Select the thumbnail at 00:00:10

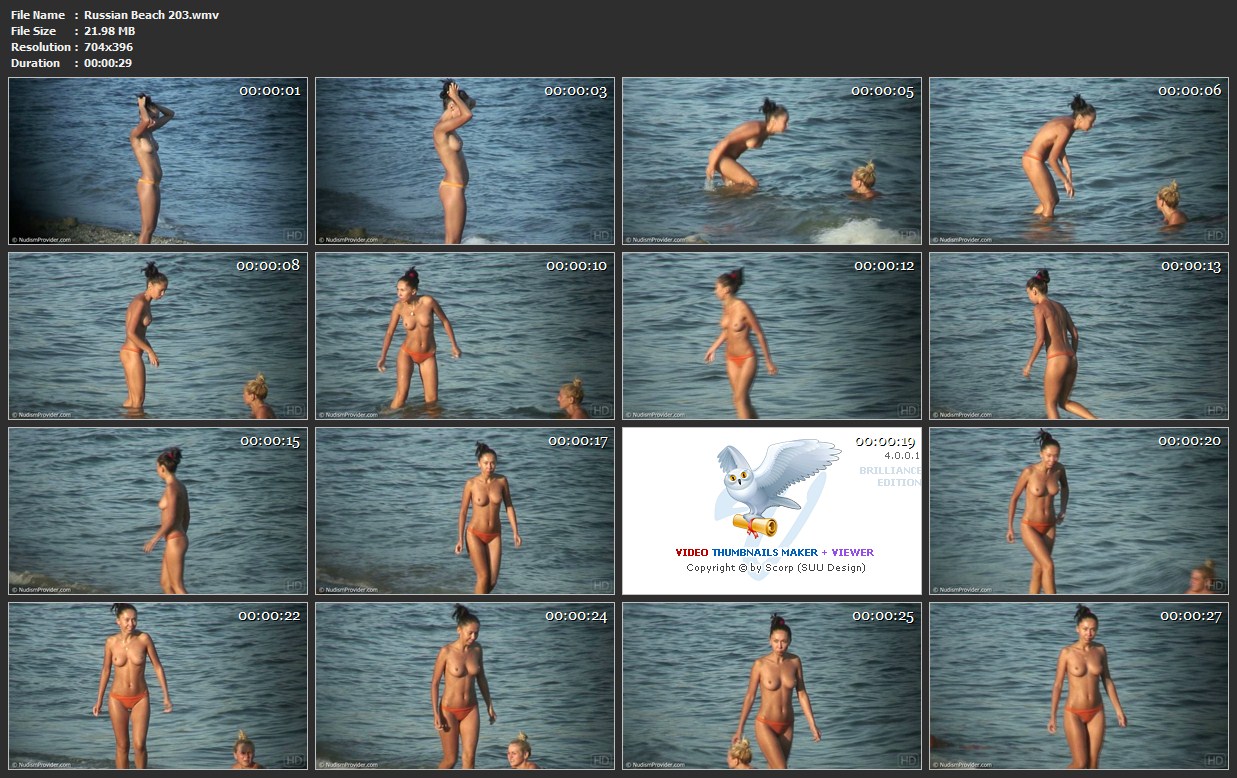[x=465, y=336]
